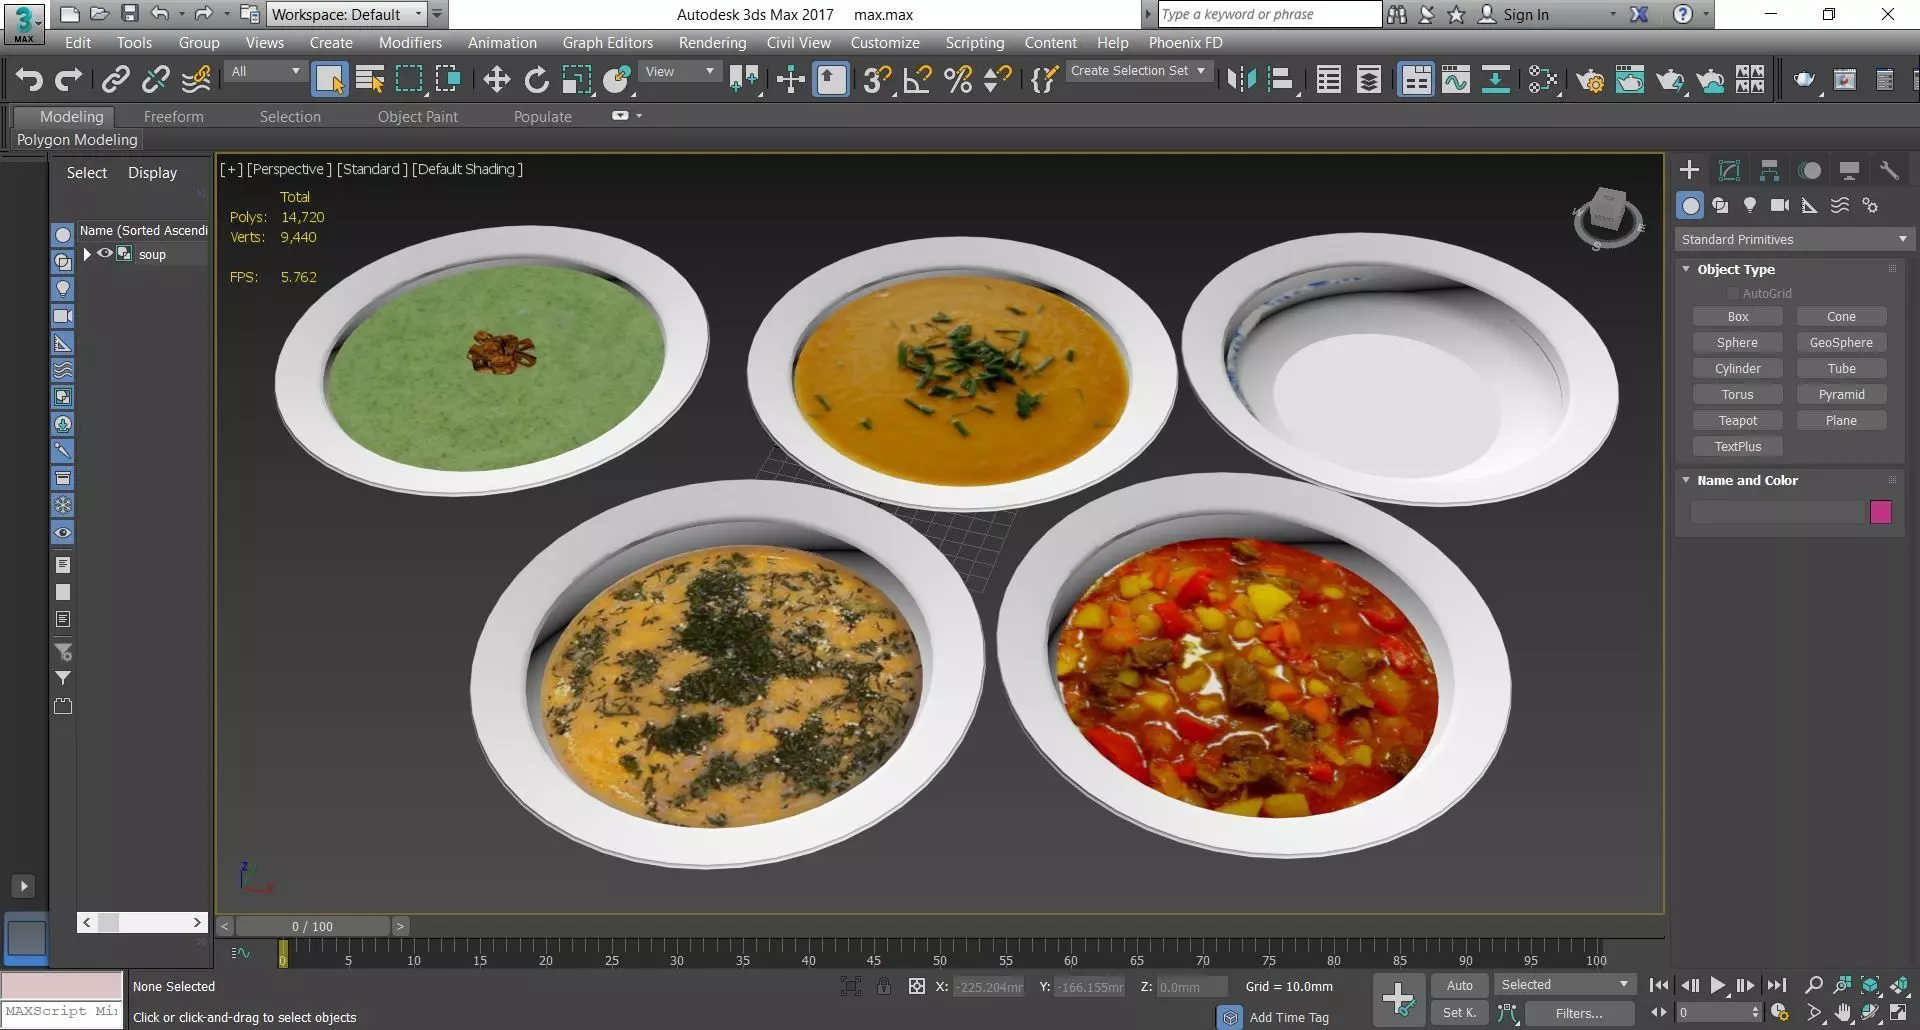Open Schematic View icon
1920x1030 pixels.
pyautogui.click(x=1496, y=80)
